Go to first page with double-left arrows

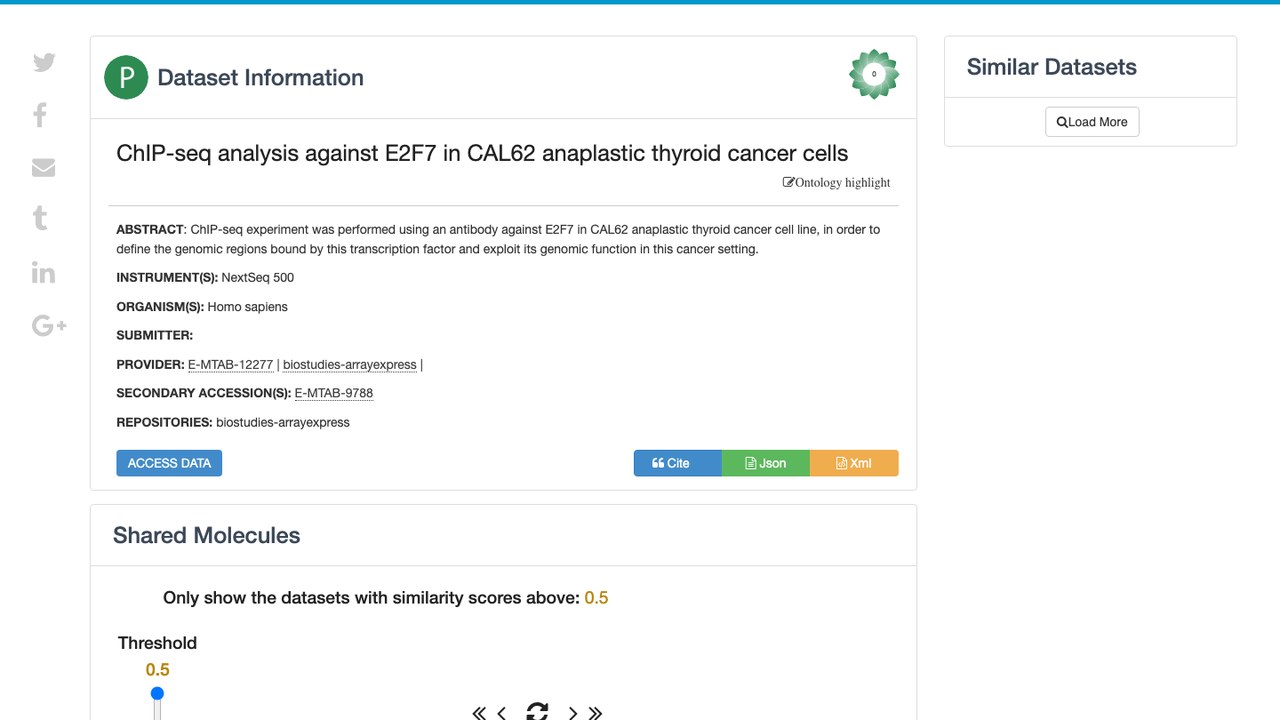479,713
